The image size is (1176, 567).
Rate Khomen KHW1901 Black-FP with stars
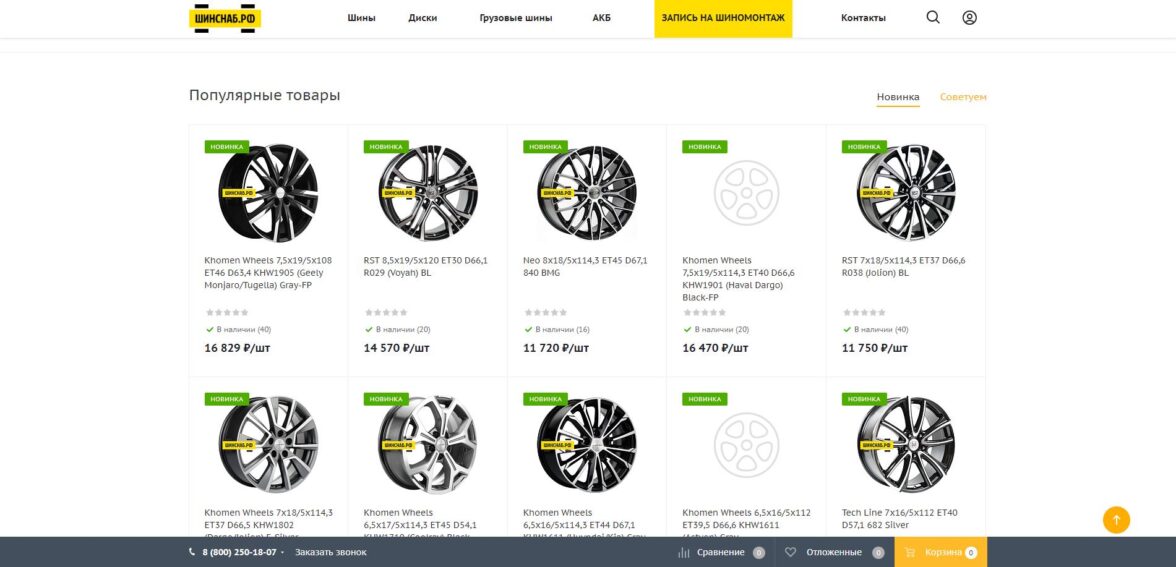[x=705, y=313]
